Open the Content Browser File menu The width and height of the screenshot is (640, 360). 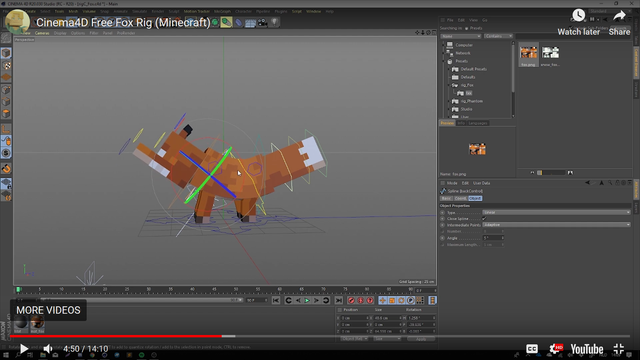click(450, 20)
